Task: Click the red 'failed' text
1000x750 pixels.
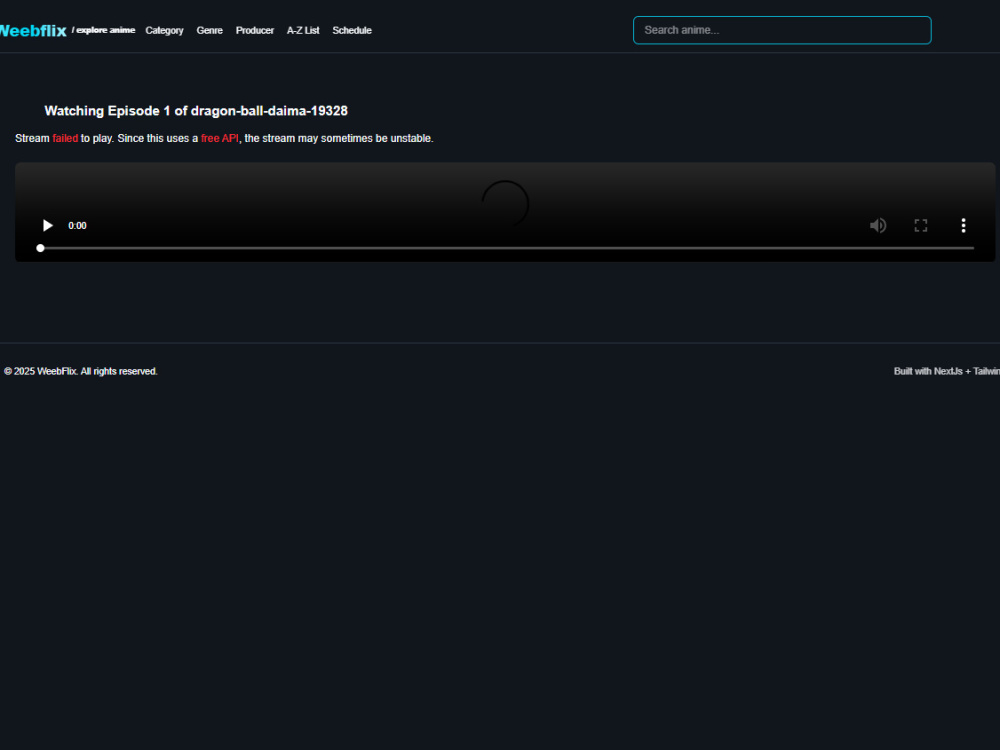Action: point(65,138)
